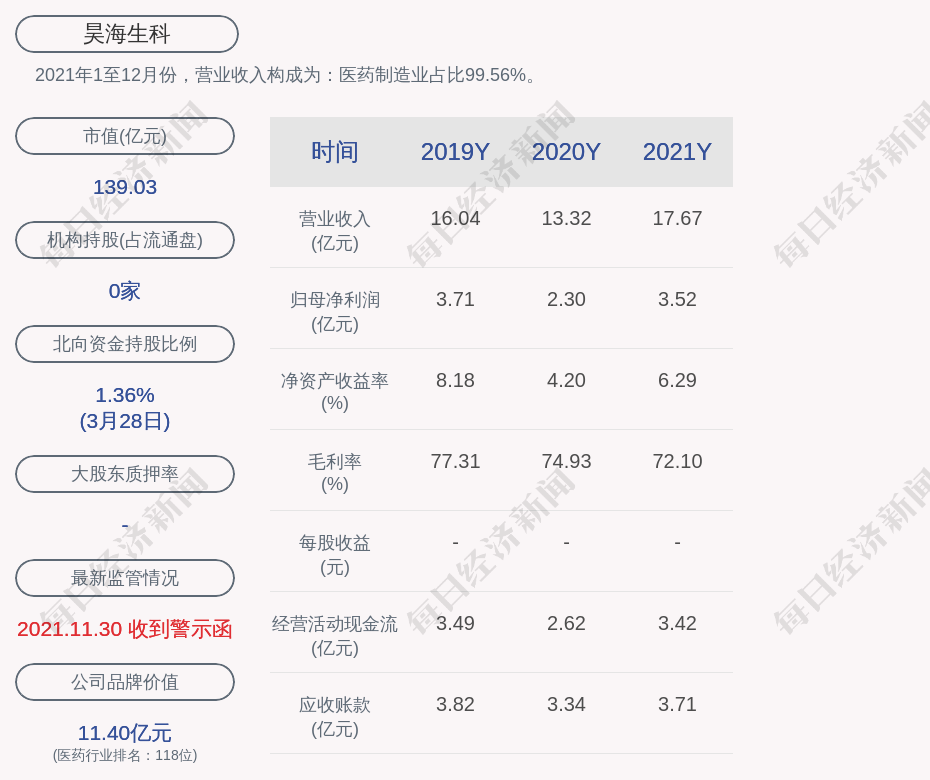This screenshot has width=930, height=780.
Task: Select 2019 receivables value 3.82
Action: [455, 705]
